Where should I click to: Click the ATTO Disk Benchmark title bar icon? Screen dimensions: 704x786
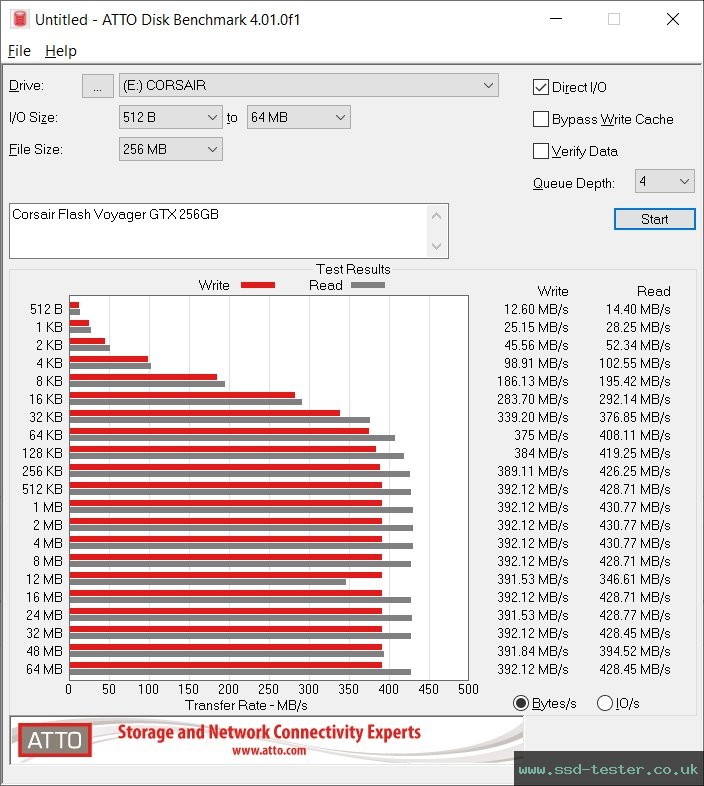[20, 19]
